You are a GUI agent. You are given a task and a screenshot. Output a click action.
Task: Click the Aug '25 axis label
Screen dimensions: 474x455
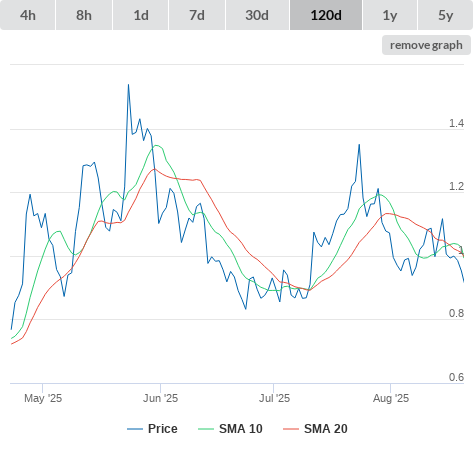pyautogui.click(x=391, y=398)
